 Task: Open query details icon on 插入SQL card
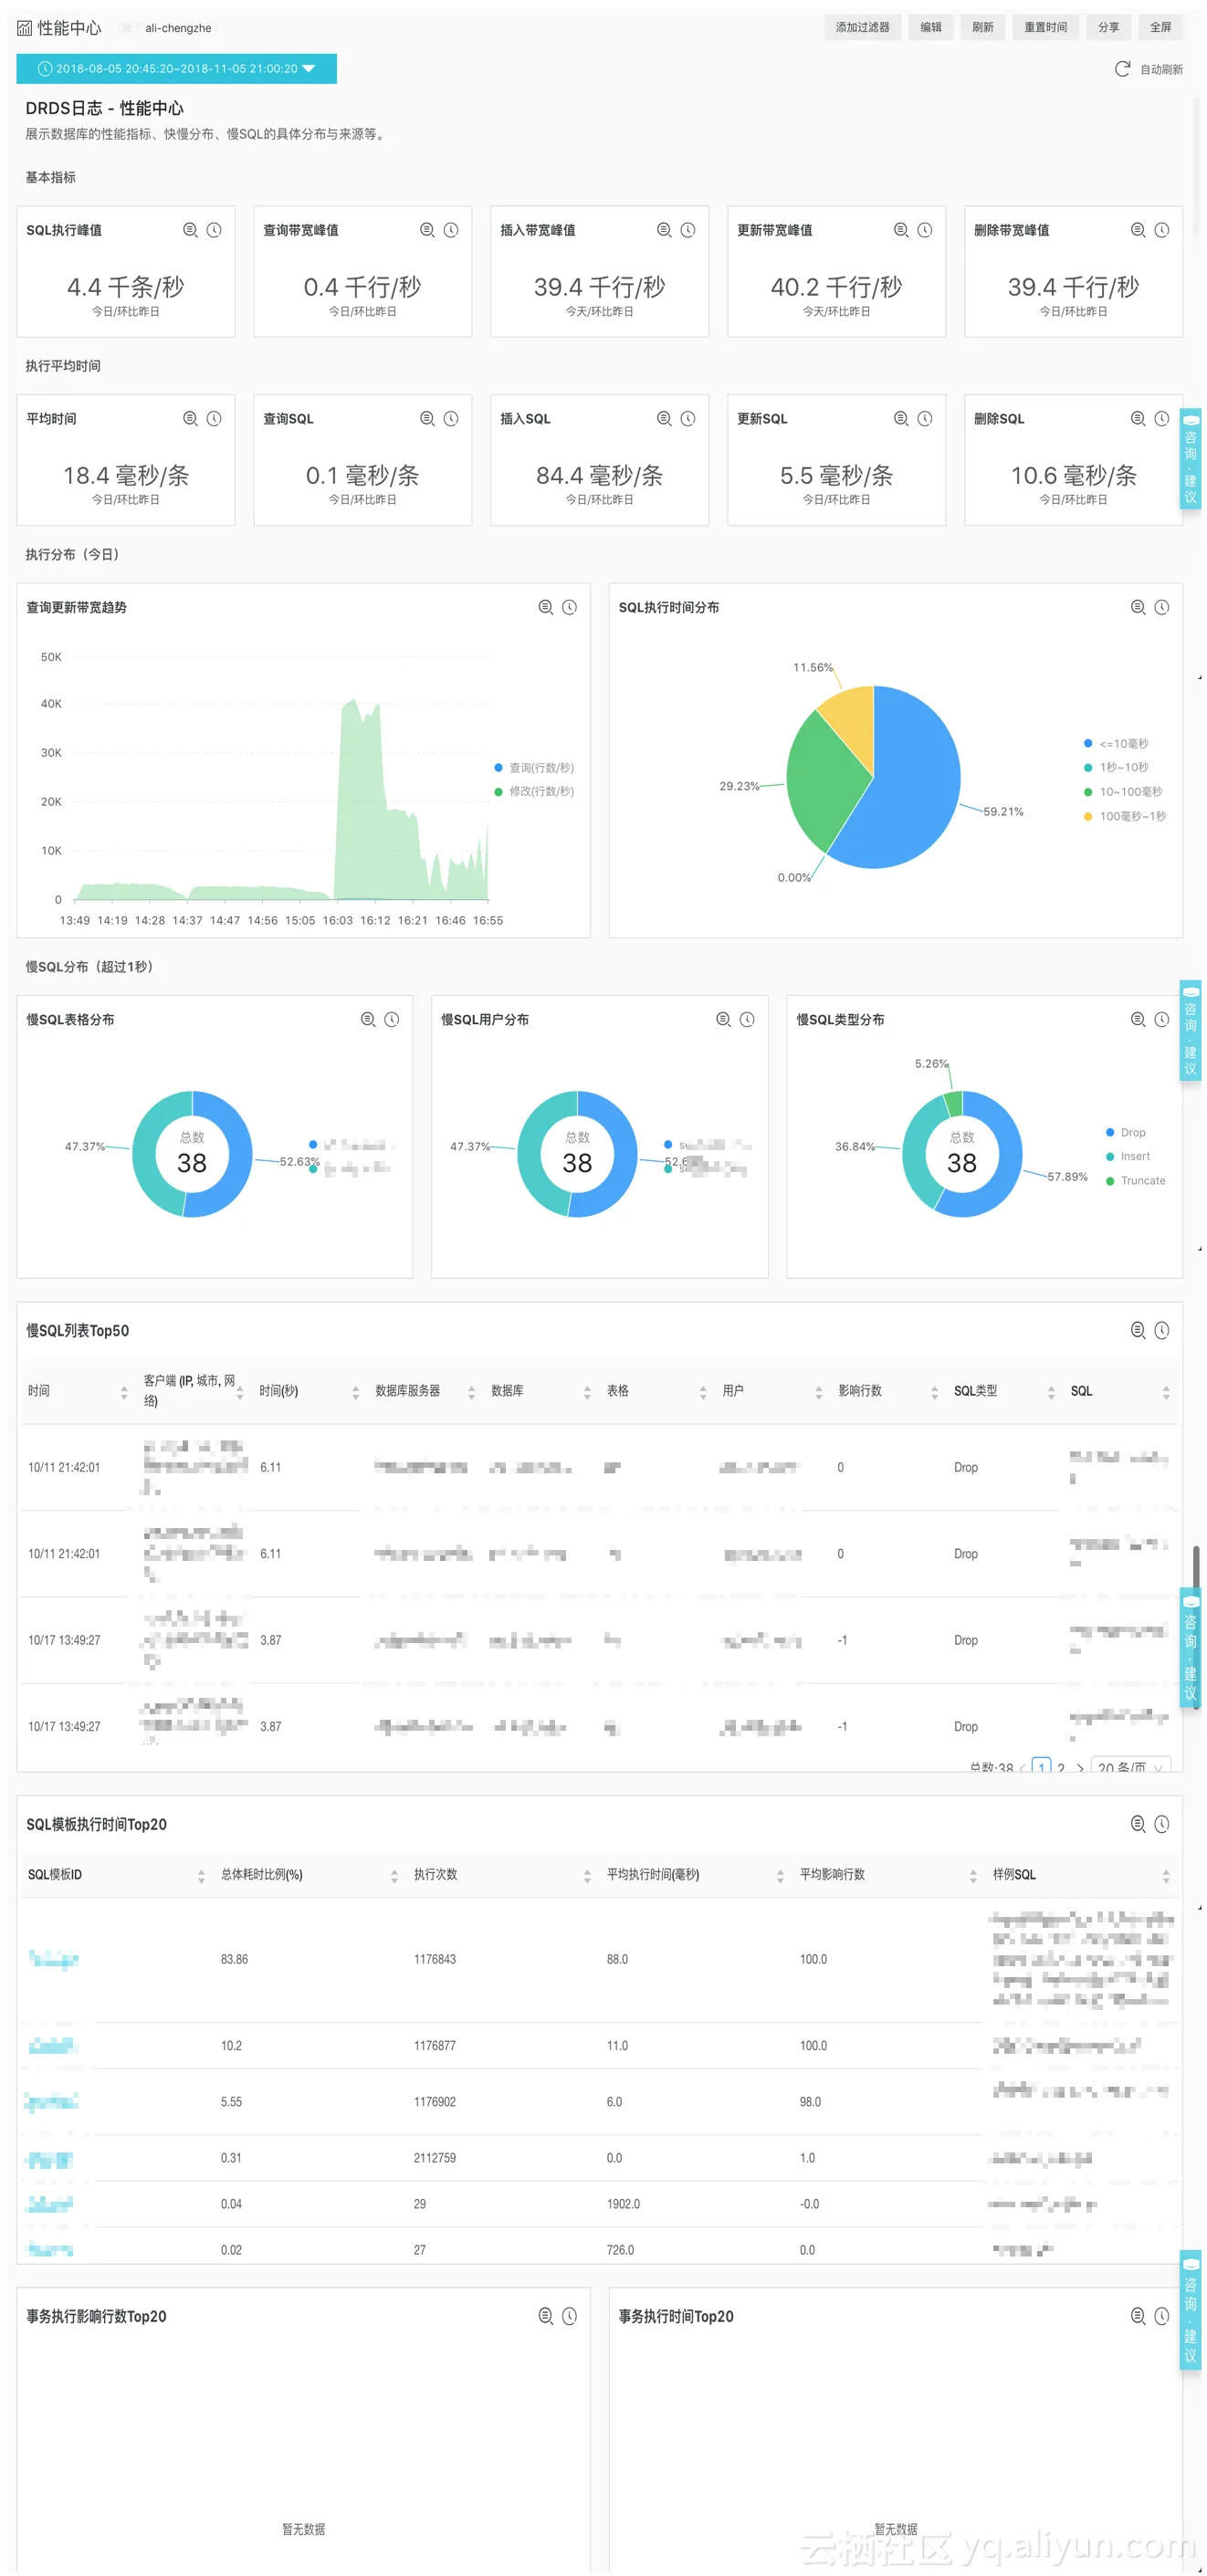click(x=664, y=419)
